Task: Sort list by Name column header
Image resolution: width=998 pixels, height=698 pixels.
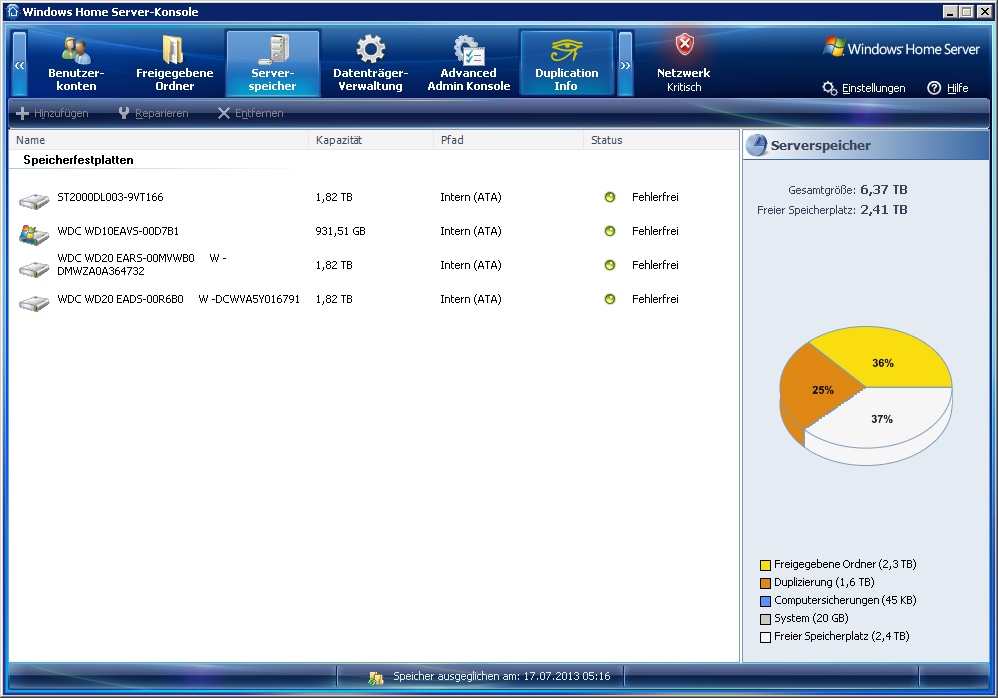Action: pyautogui.click(x=158, y=140)
